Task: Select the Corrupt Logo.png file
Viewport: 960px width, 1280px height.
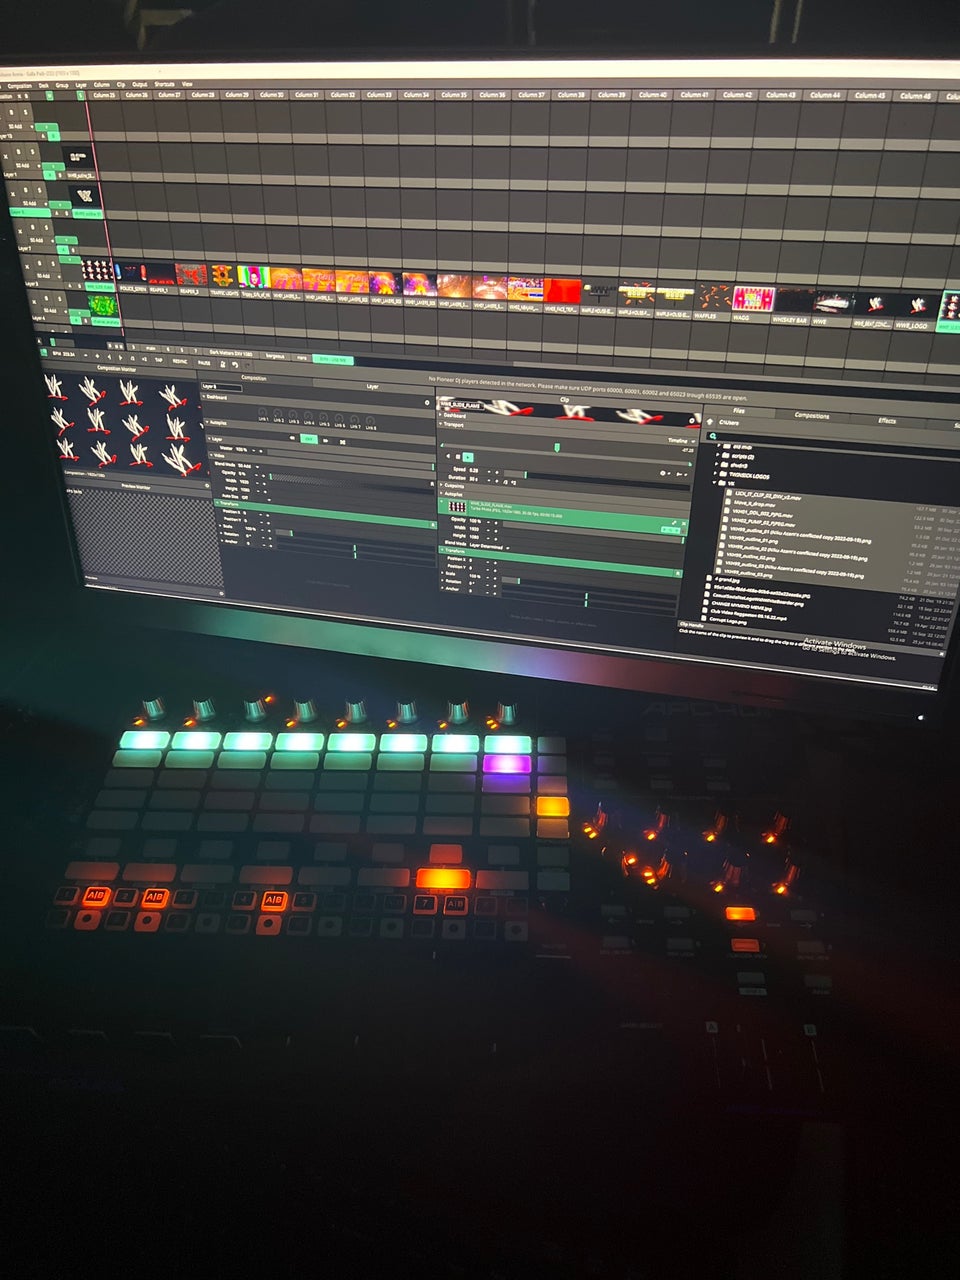Action: click(728, 621)
